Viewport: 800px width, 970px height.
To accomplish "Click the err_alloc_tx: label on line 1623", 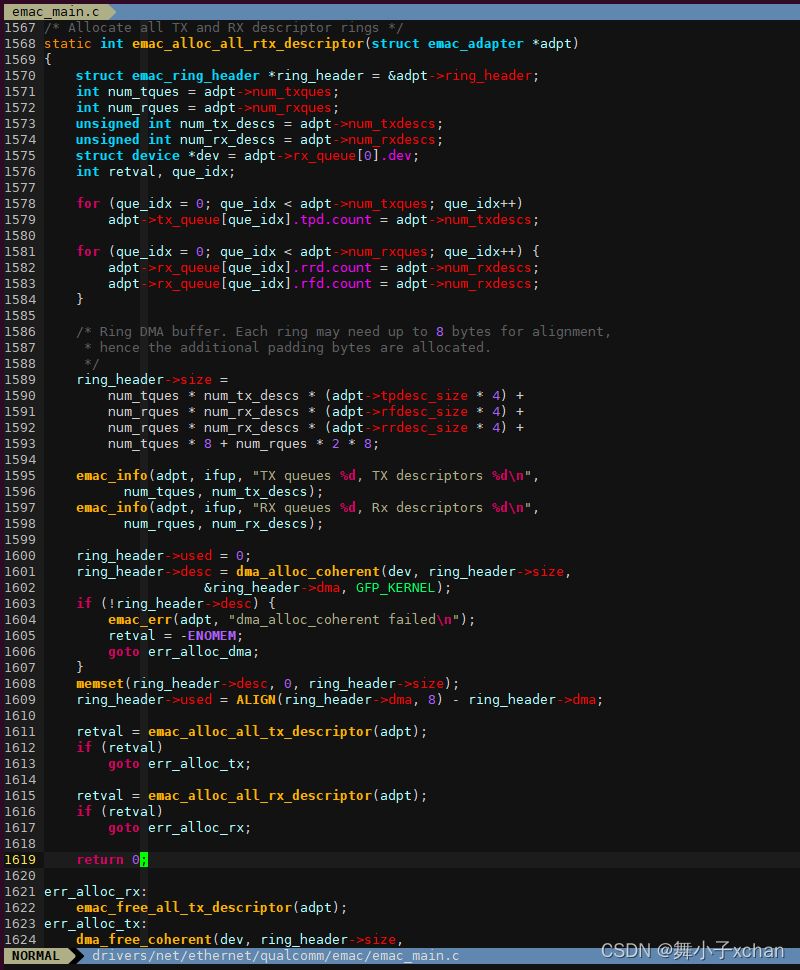I will tap(95, 924).
